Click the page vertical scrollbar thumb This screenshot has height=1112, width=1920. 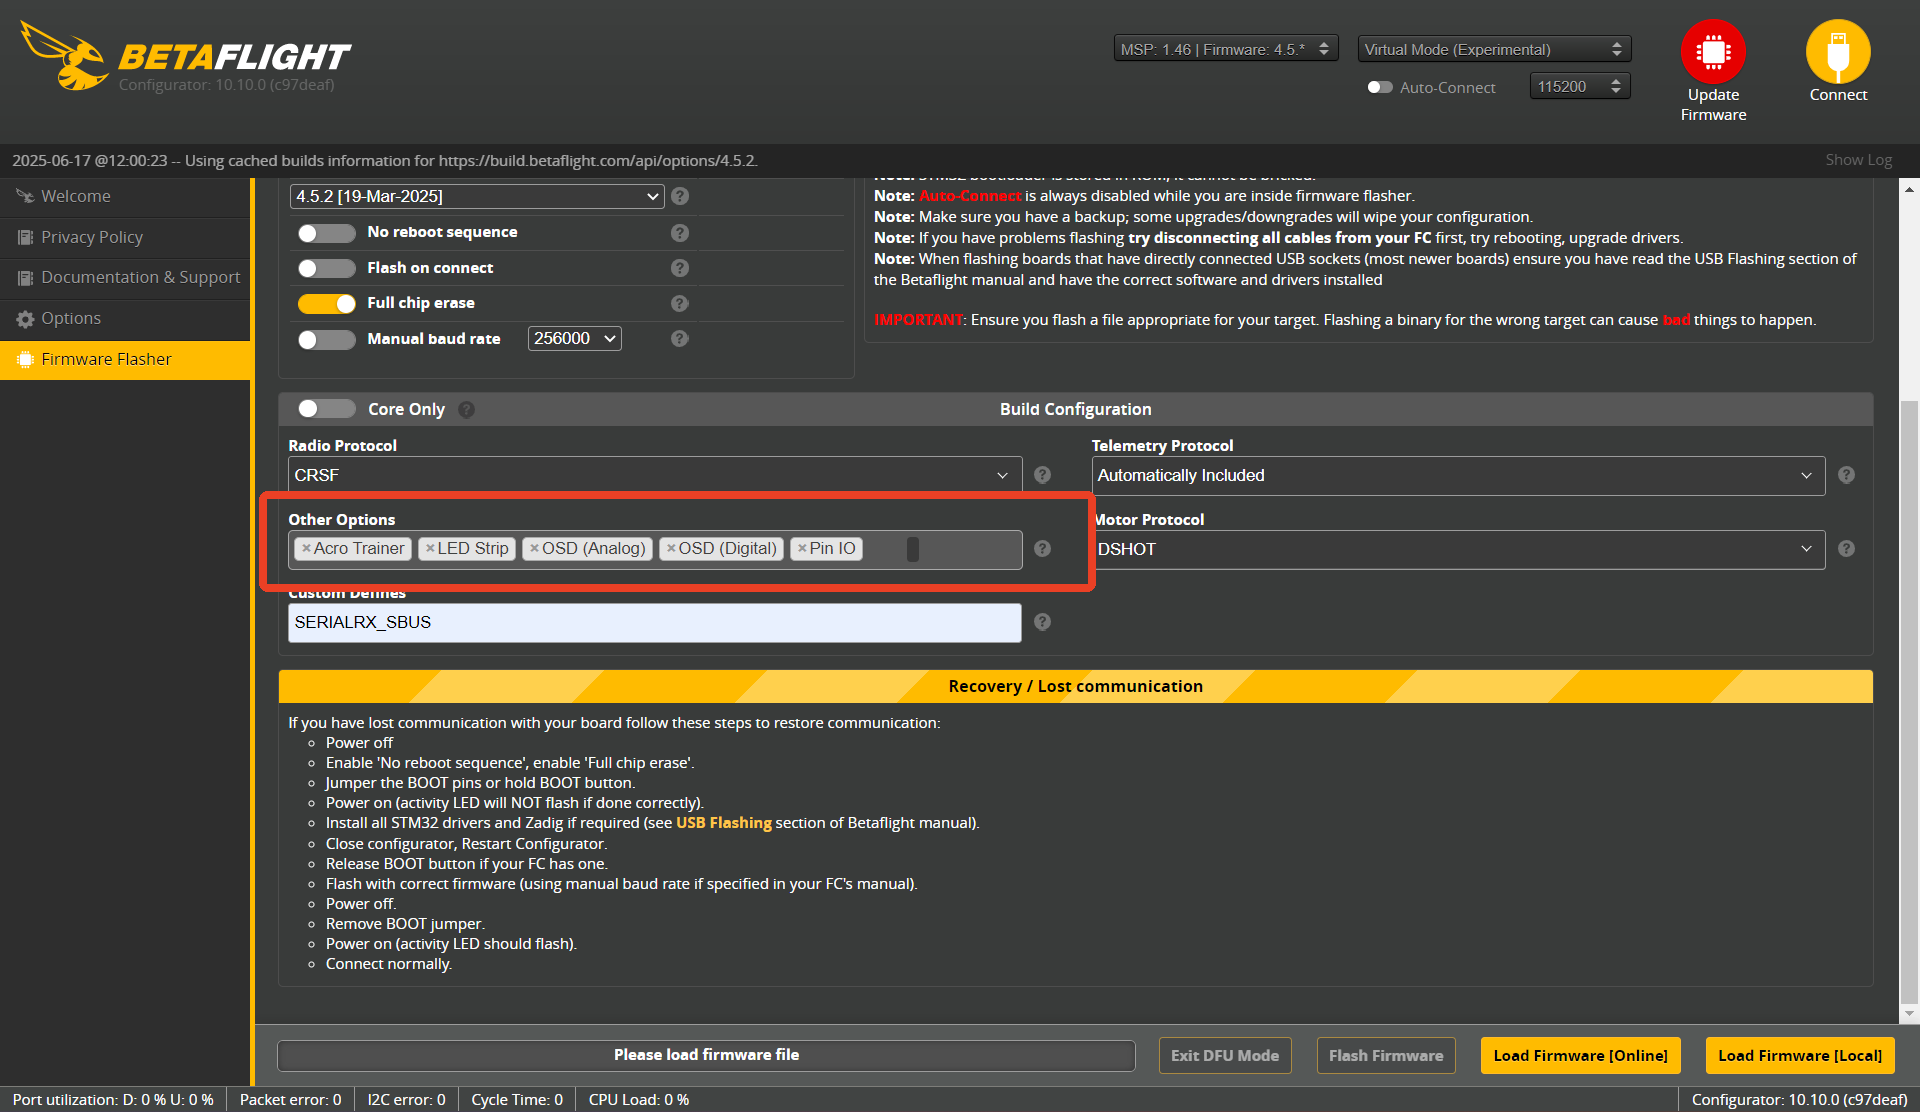(x=1909, y=702)
